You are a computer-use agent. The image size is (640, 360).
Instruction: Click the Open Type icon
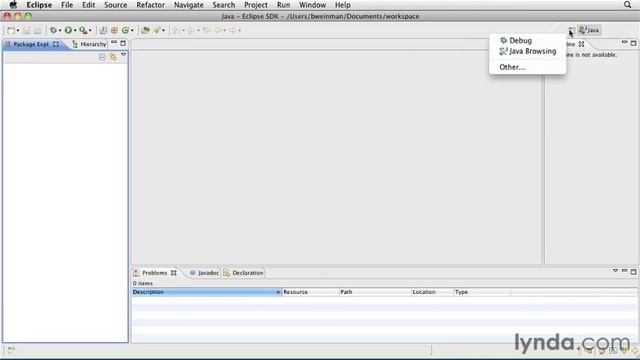[x=145, y=30]
